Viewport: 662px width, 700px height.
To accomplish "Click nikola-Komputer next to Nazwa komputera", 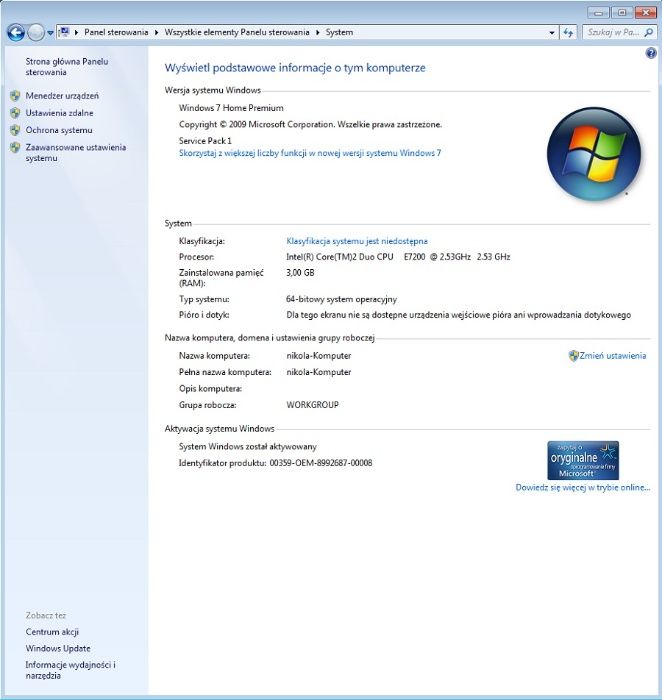I will [319, 356].
